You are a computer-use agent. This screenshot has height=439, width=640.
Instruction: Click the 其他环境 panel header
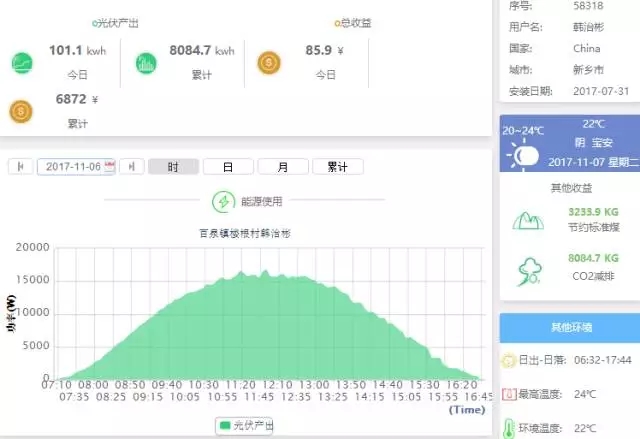tap(569, 326)
